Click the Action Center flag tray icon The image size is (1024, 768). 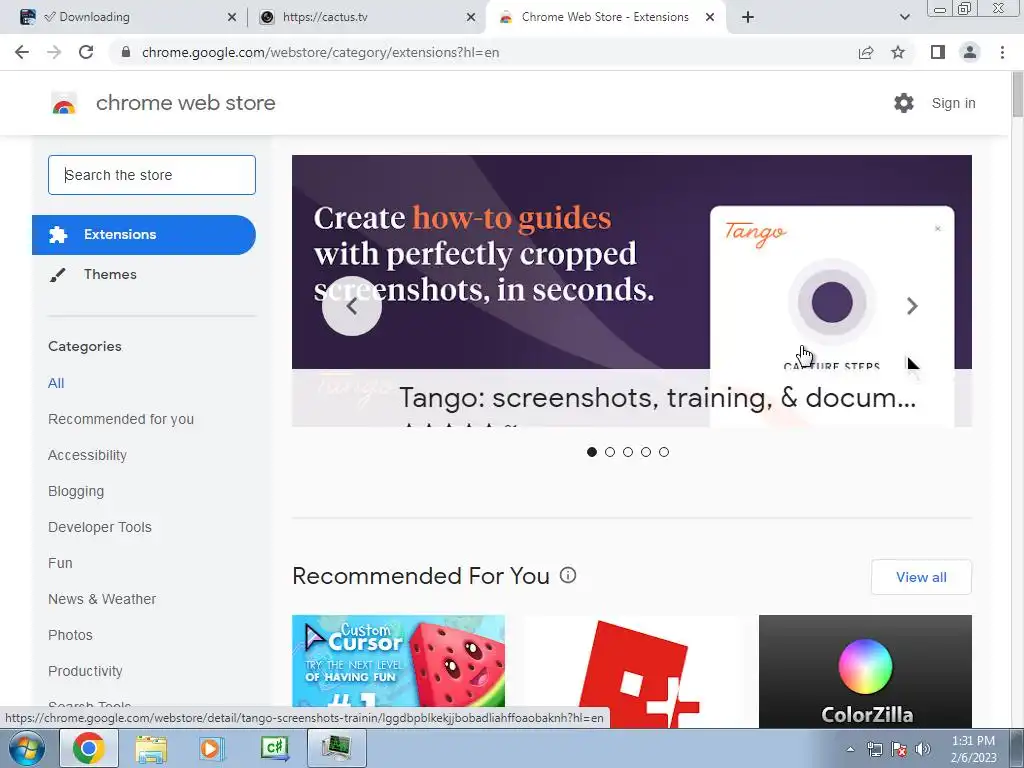coord(899,749)
